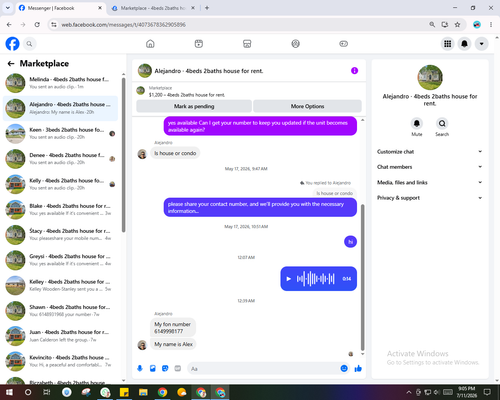The width and height of the screenshot is (500, 400).
Task: Click the 'My fon number' message
Action: coord(173,327)
